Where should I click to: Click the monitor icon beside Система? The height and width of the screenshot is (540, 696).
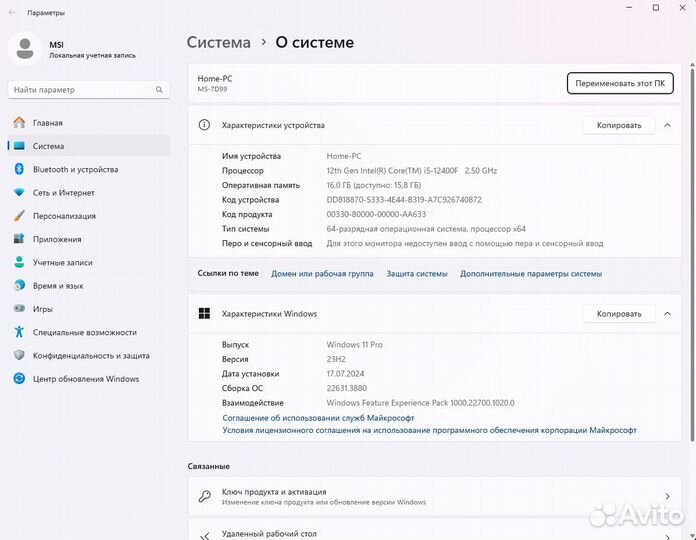point(19,146)
